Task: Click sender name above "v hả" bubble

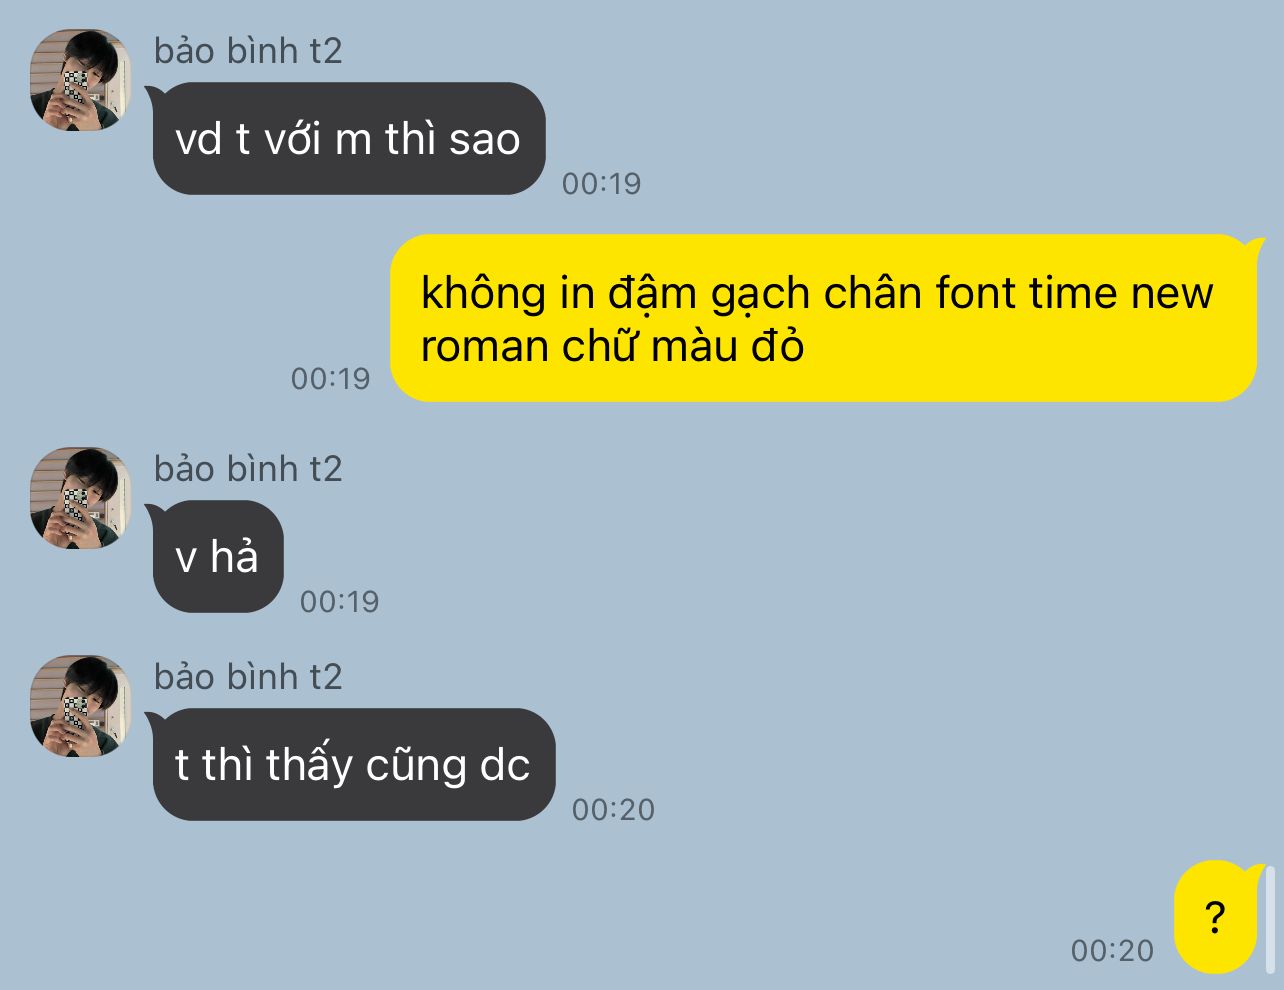Action: pos(248,469)
